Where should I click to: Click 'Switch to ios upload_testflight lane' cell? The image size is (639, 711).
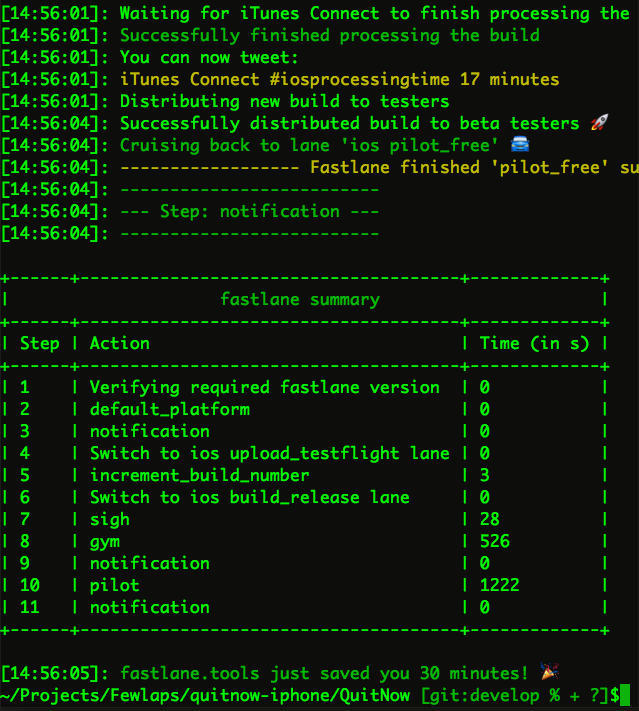point(270,453)
